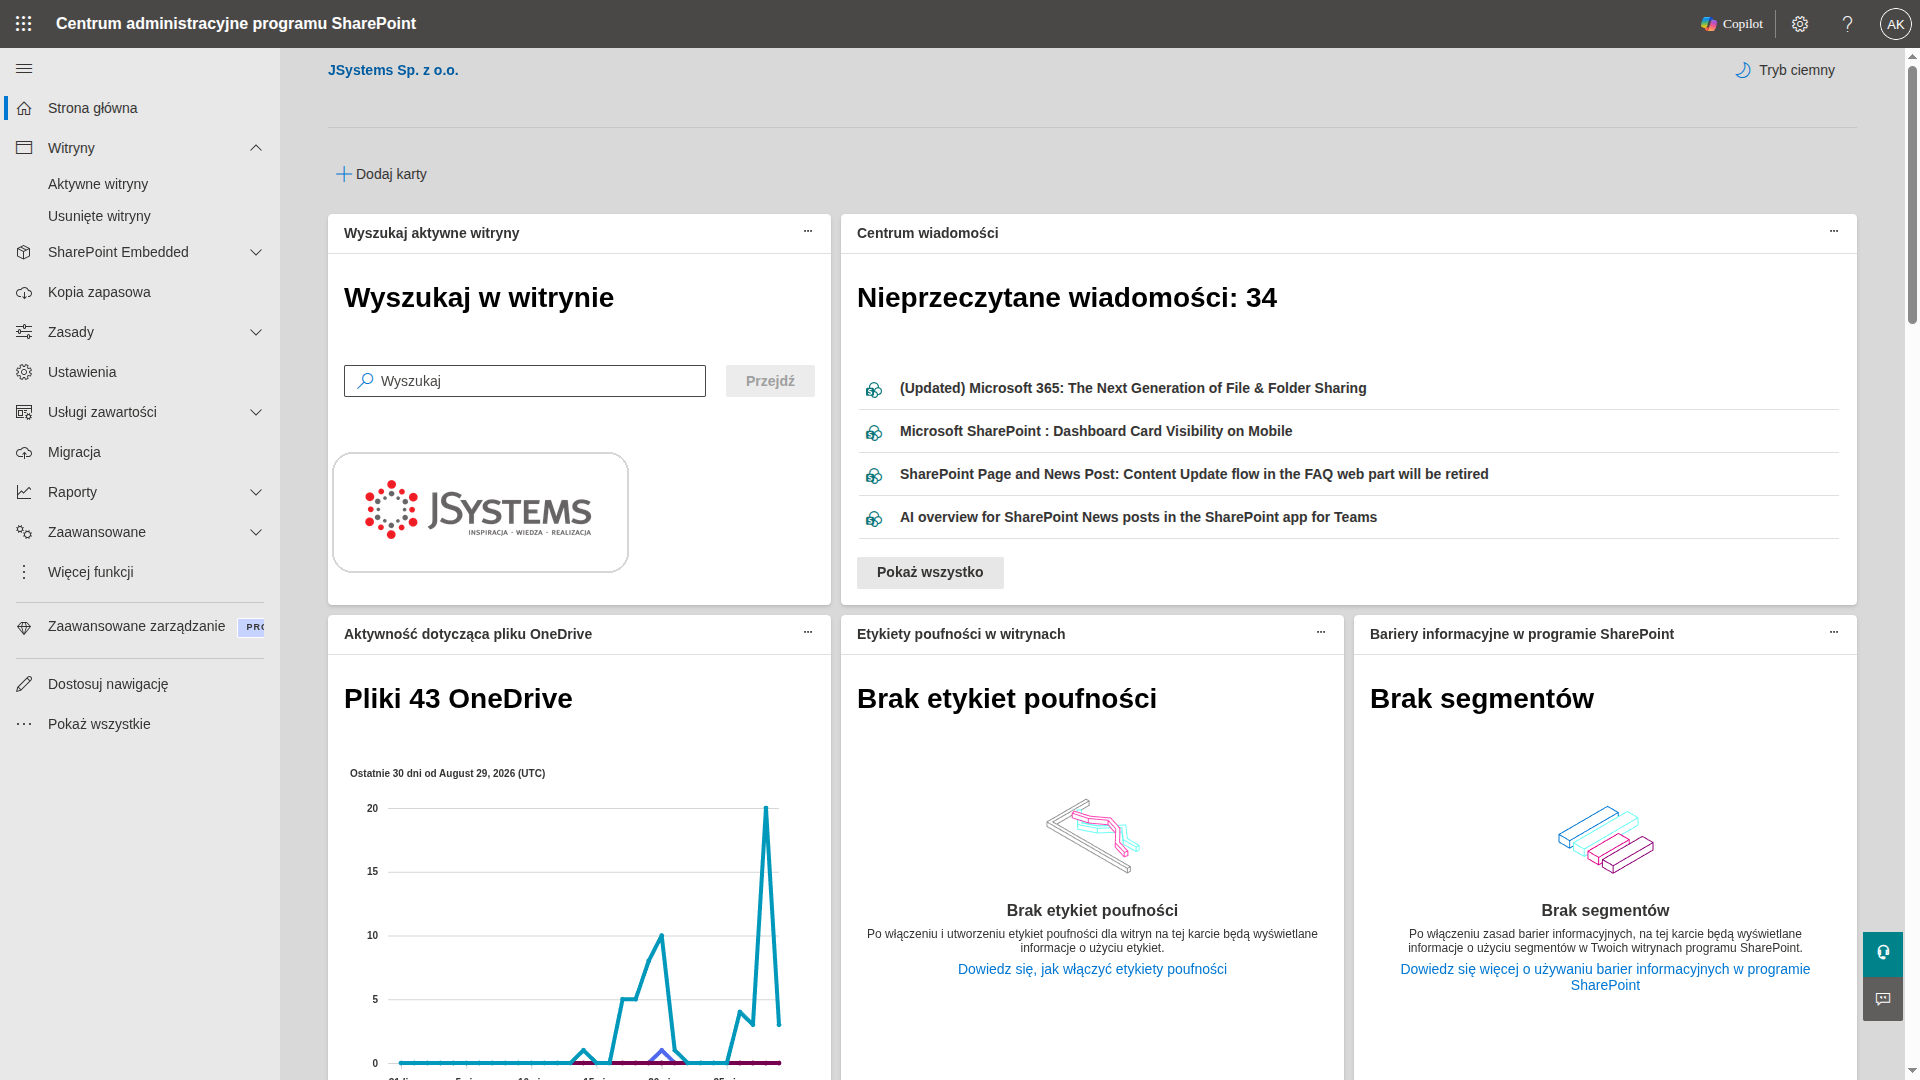Viewport: 1920px width, 1080px height.
Task: Open more options on Bariery informacyjne card
Action: click(1834, 632)
